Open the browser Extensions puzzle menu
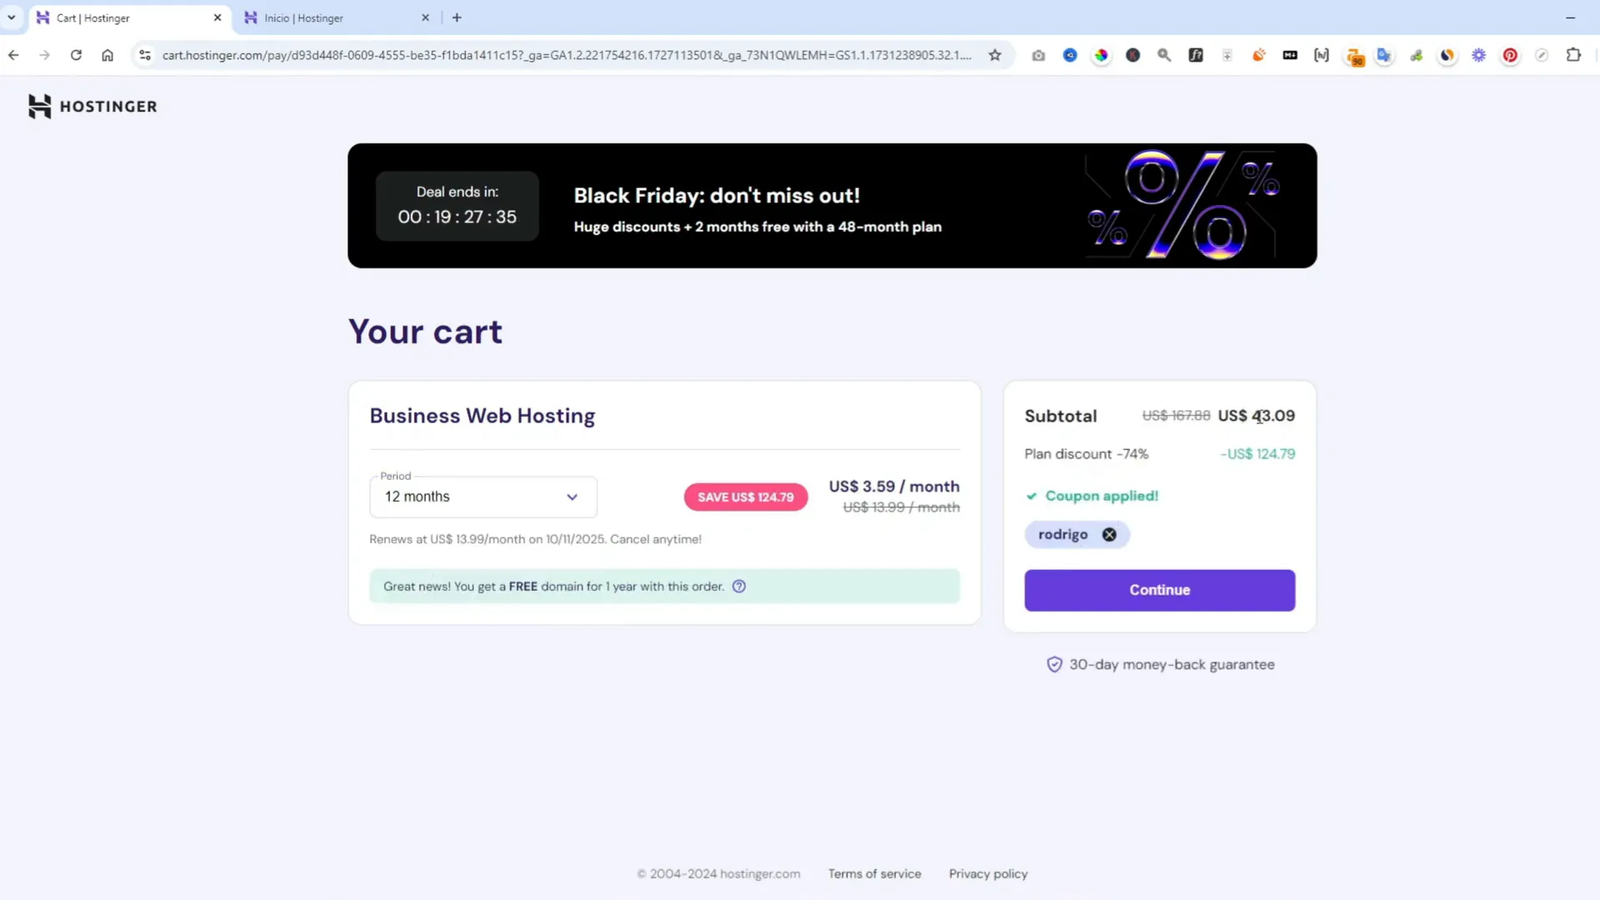The image size is (1600, 900). [1573, 55]
